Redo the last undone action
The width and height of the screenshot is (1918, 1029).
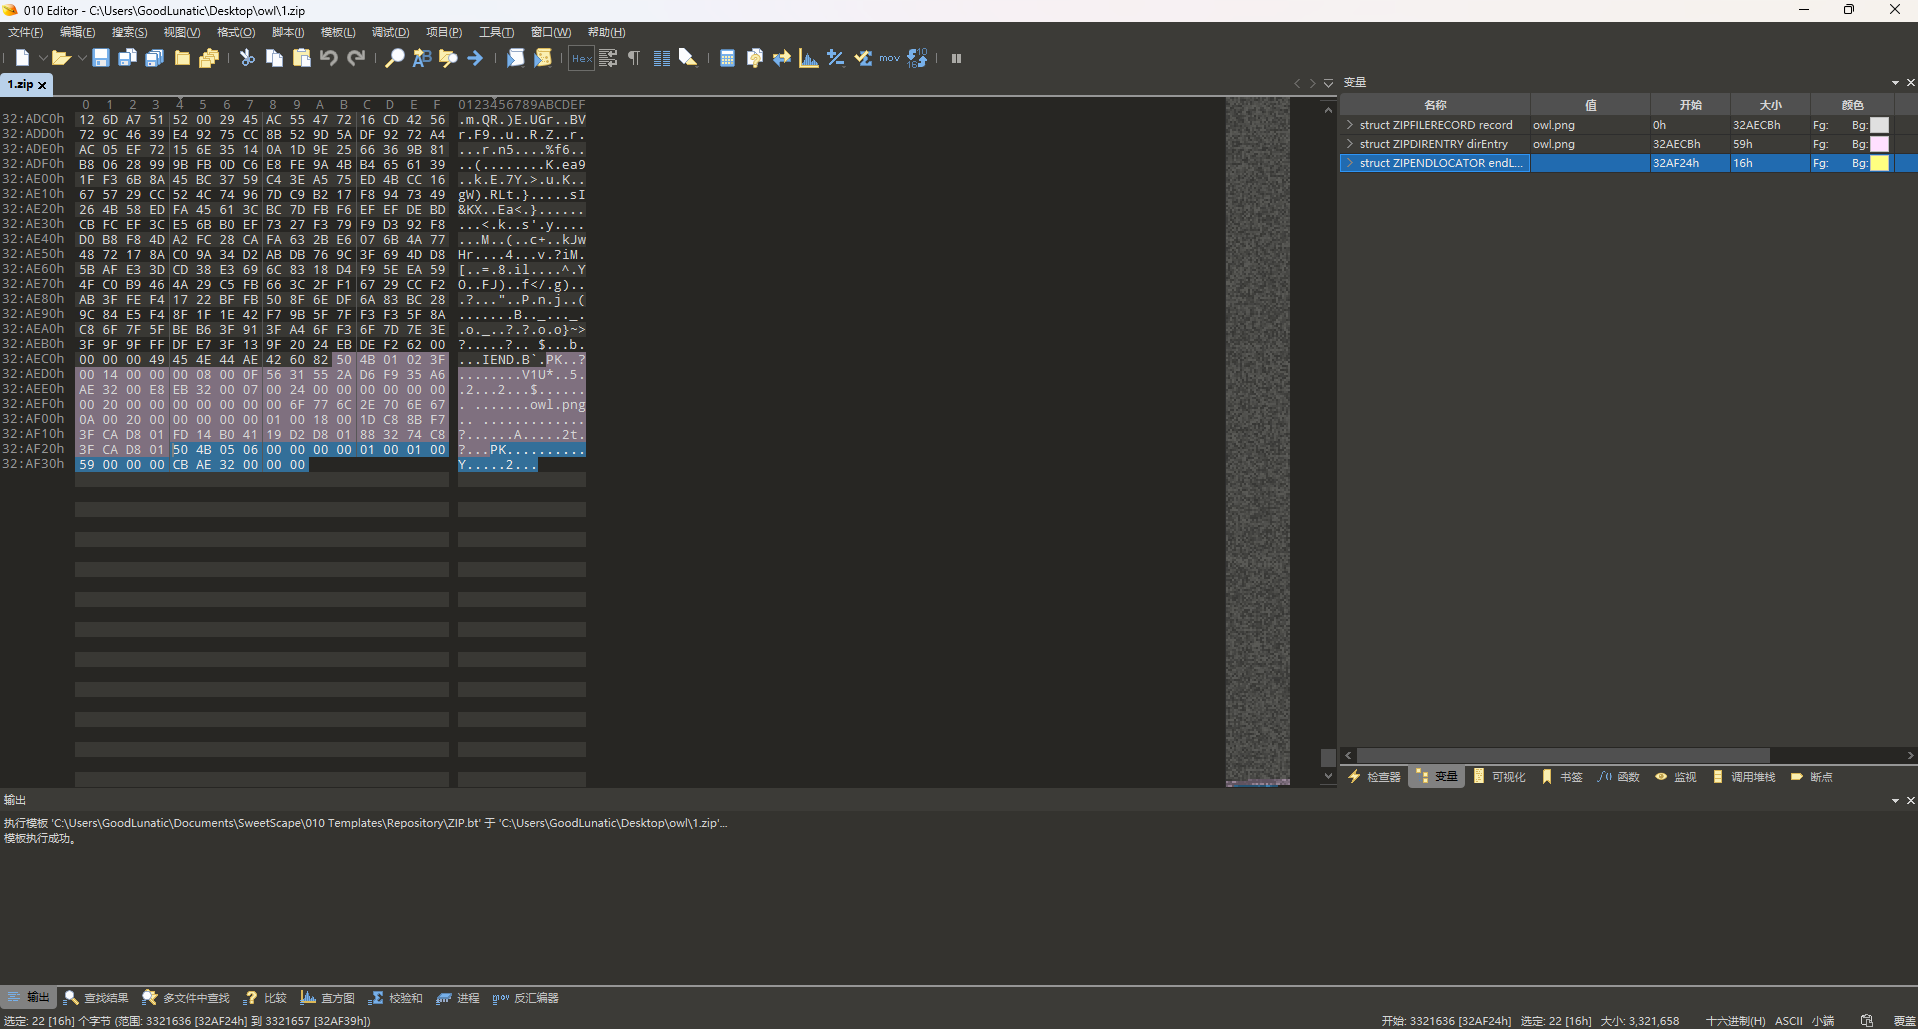tap(355, 58)
